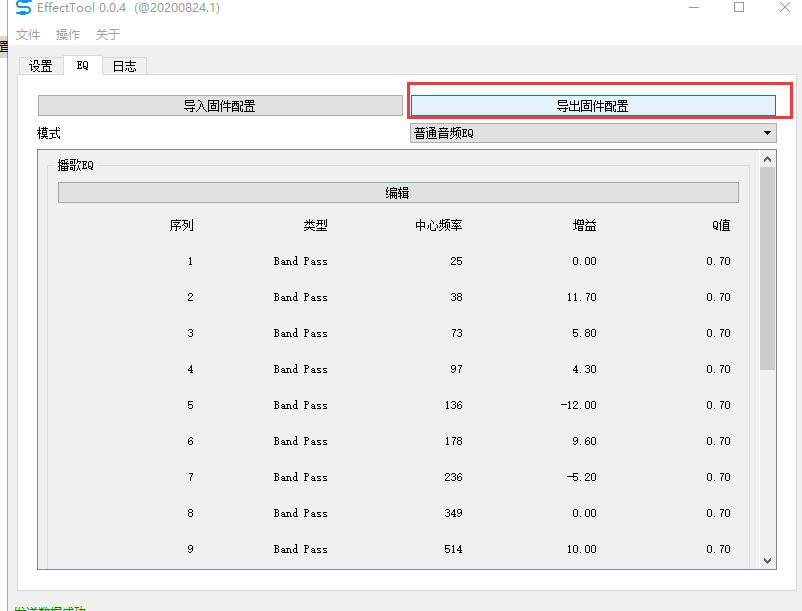The image size is (802, 611).
Task: Click center frequency value 178
Action: pos(454,441)
